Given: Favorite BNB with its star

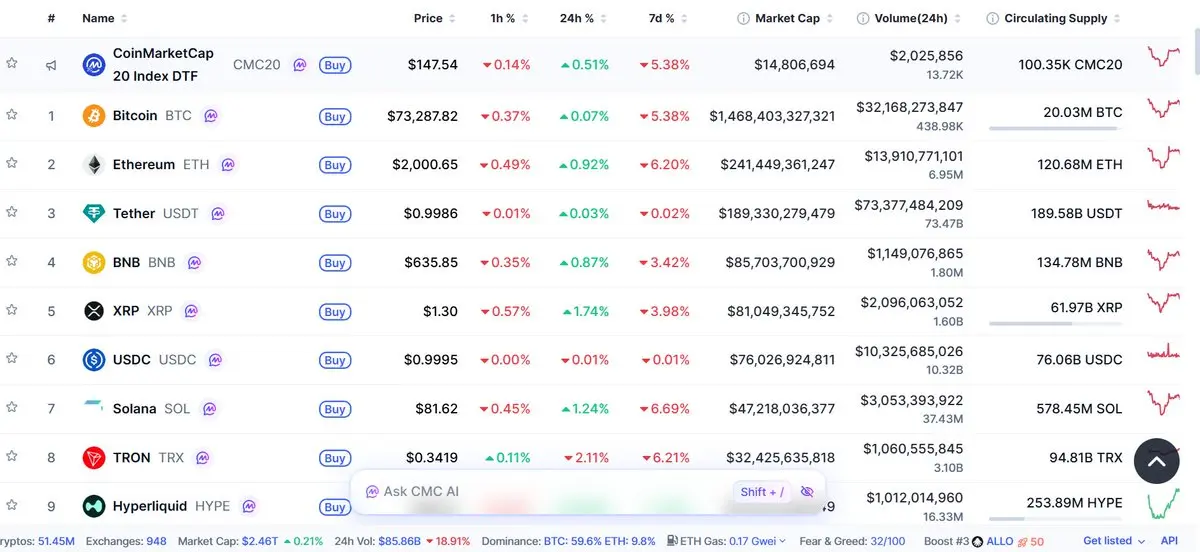Looking at the screenshot, I should click(x=12, y=260).
